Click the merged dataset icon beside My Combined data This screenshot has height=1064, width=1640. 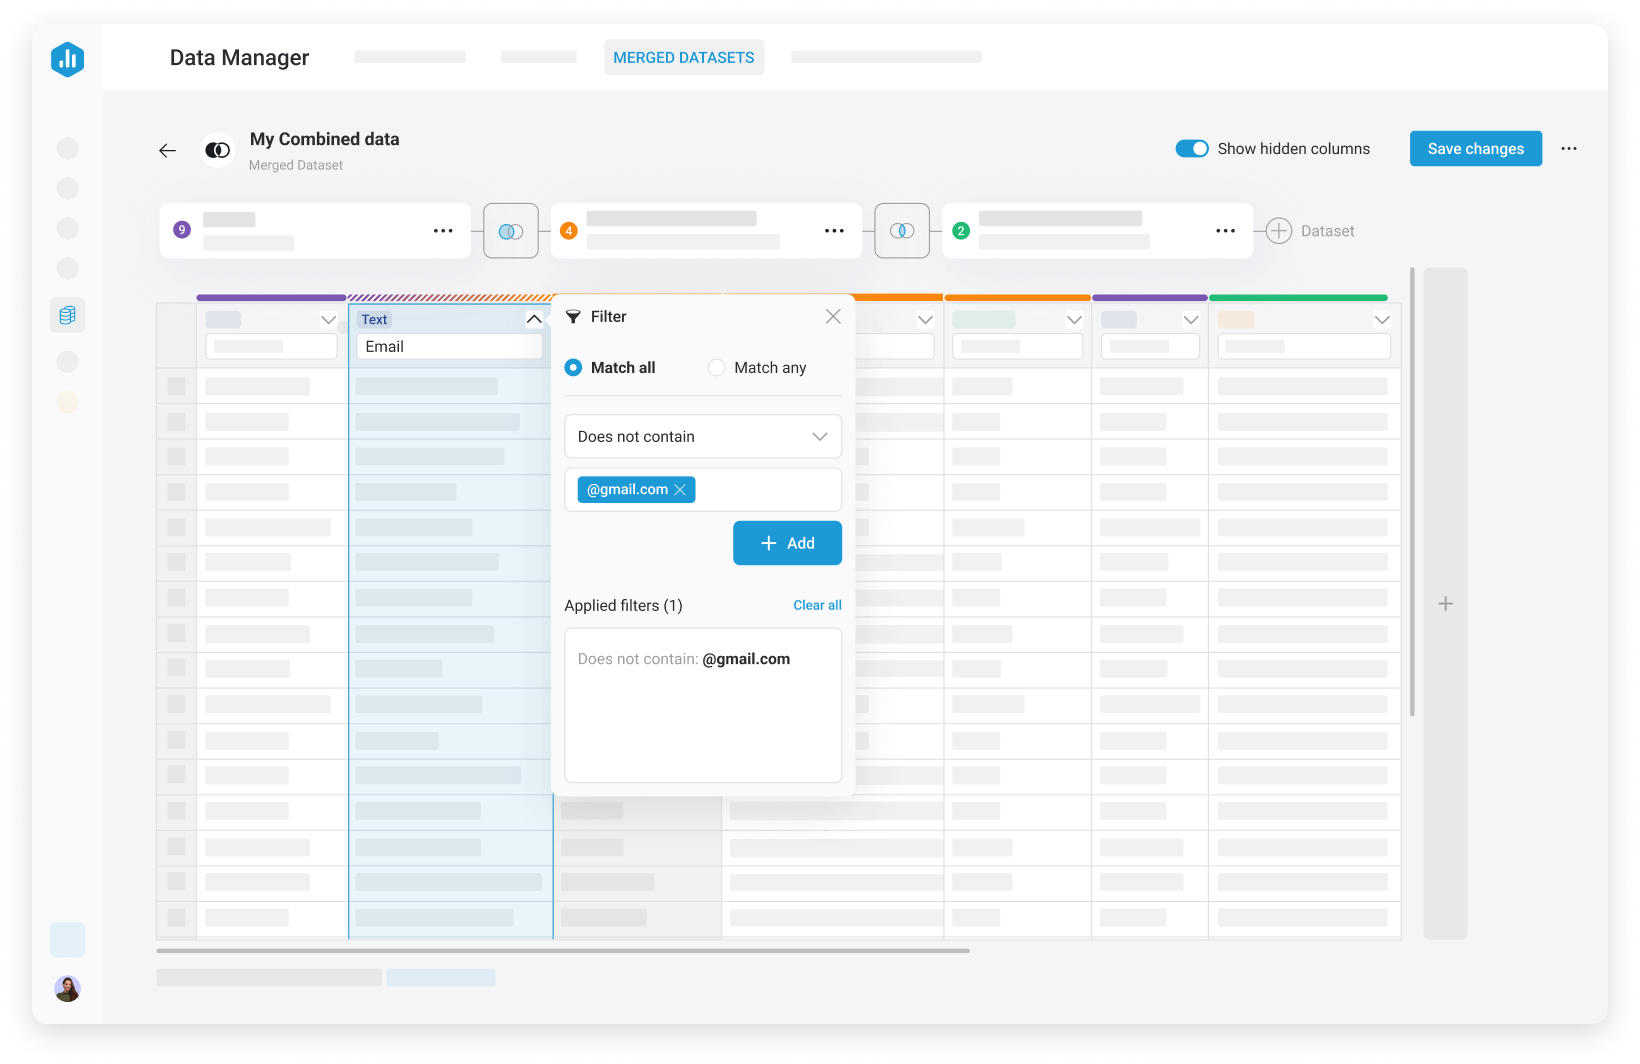tap(217, 149)
